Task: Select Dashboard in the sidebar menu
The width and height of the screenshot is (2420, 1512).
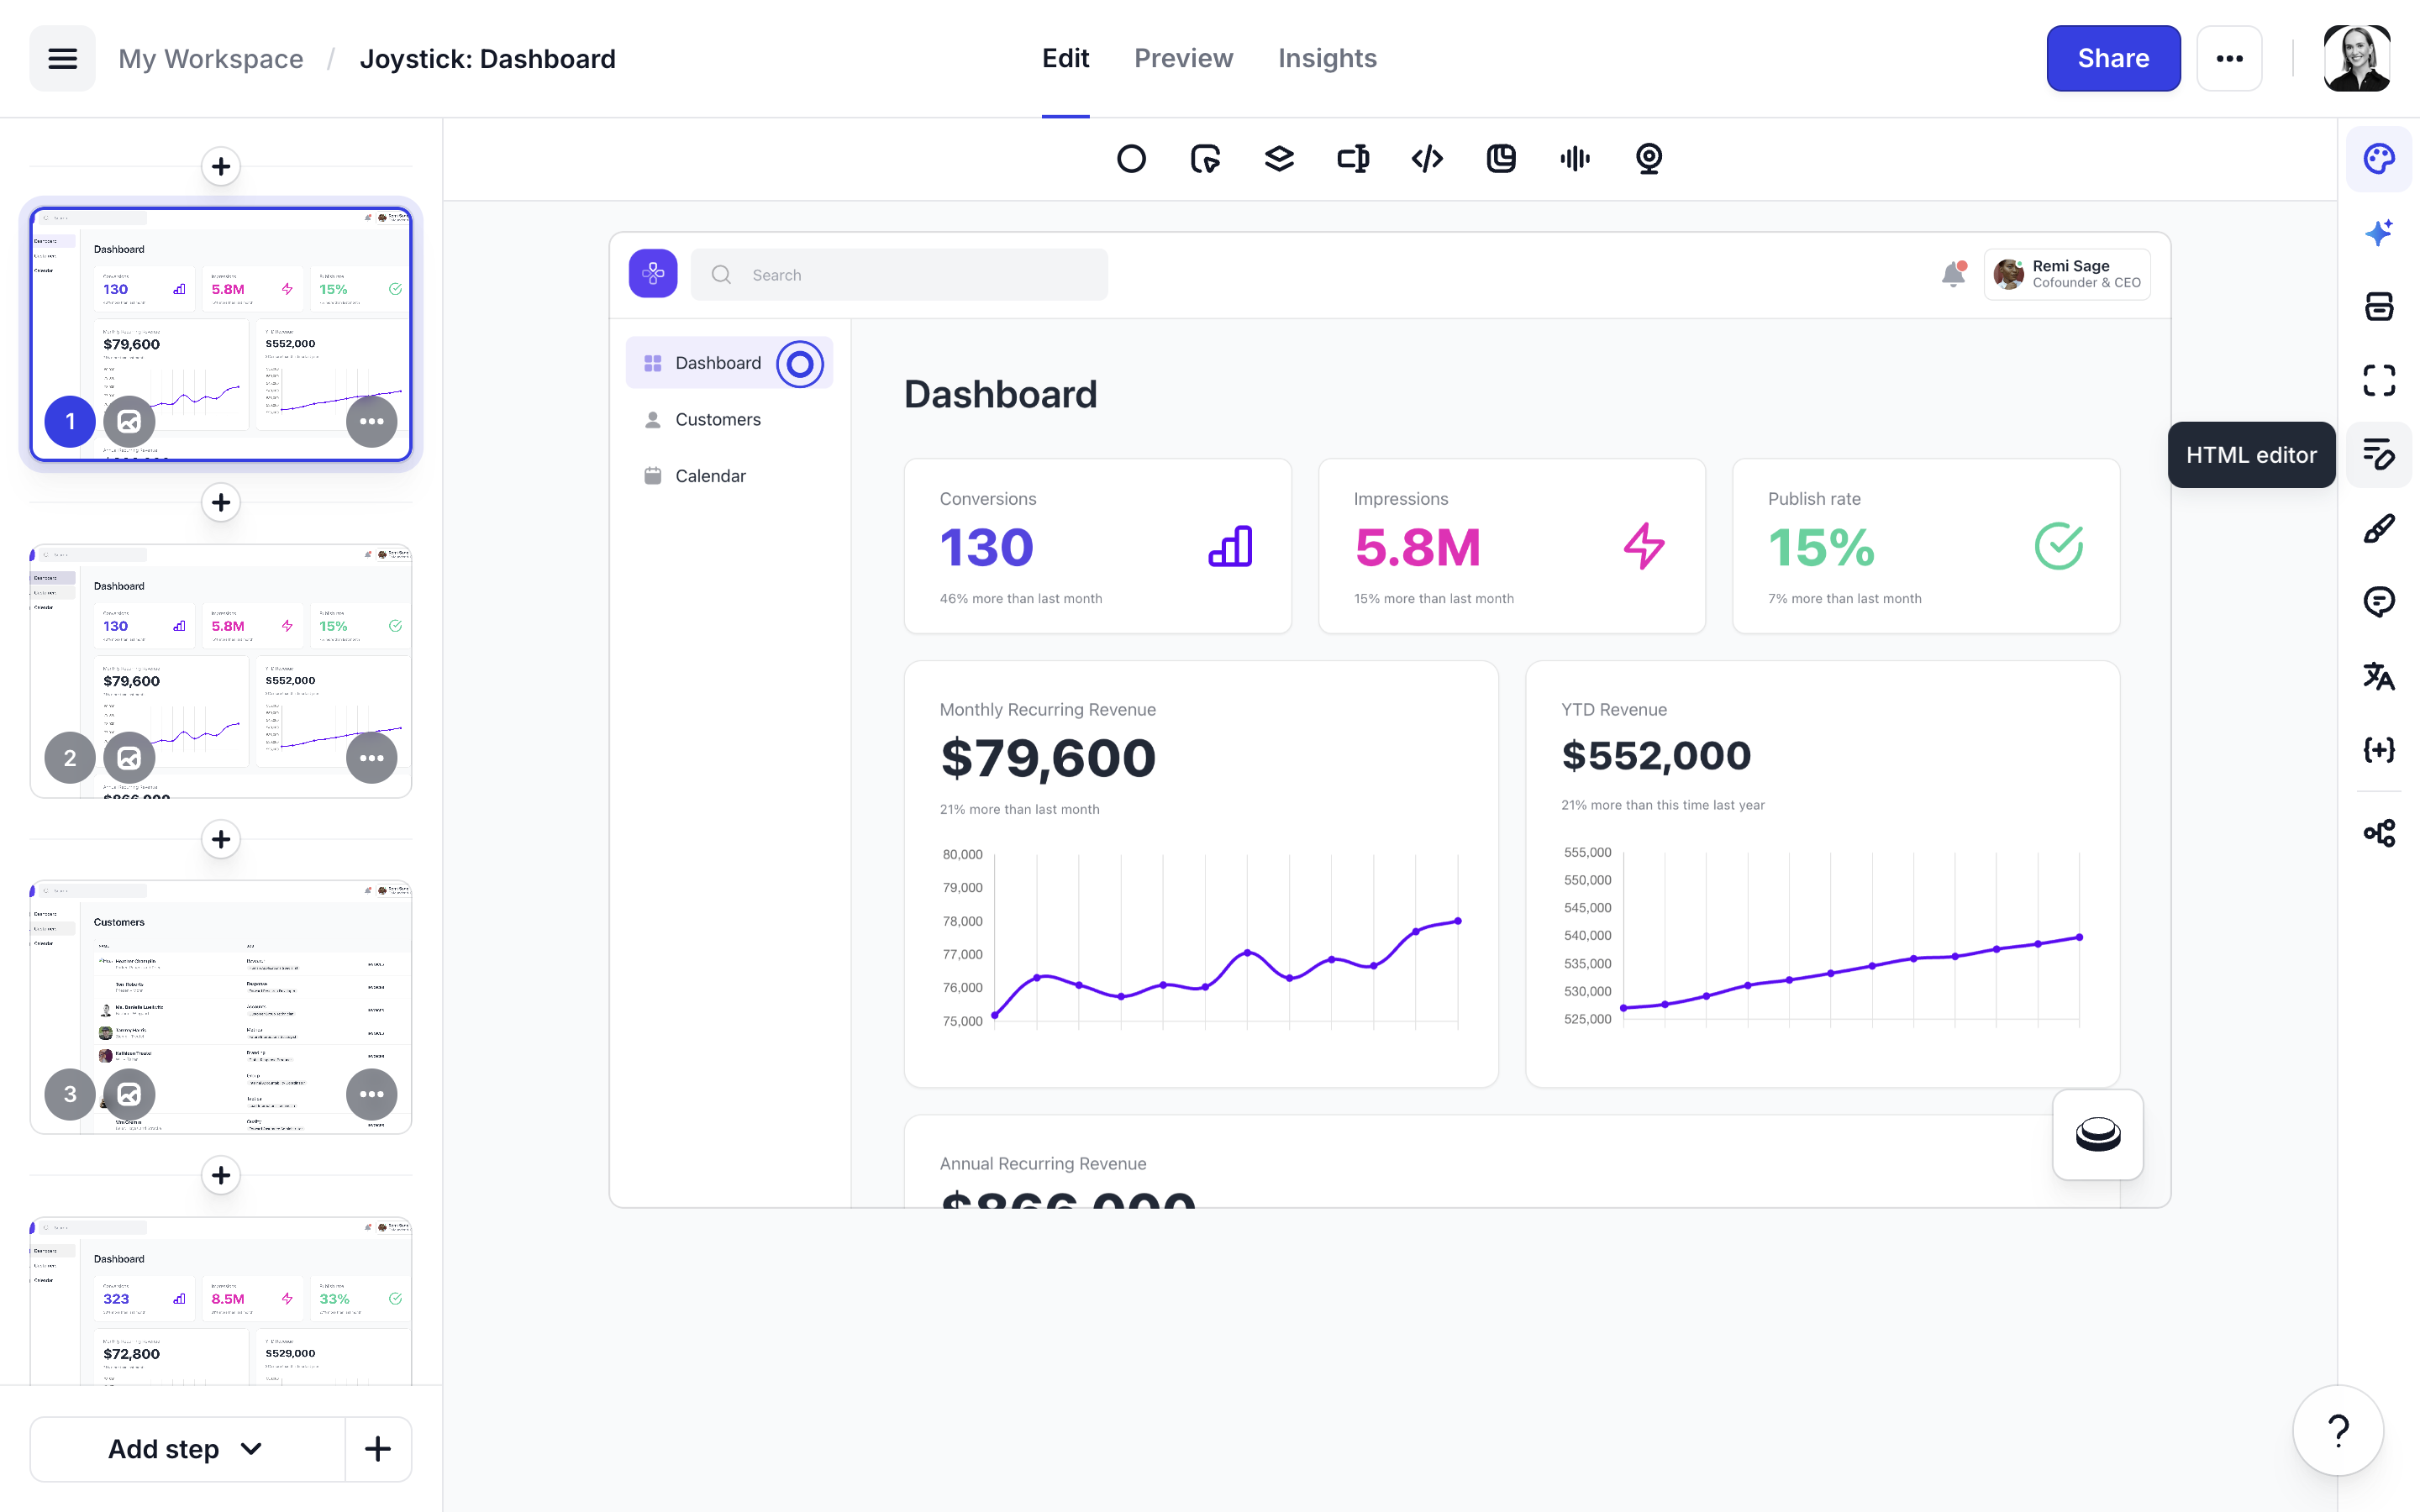Action: tap(729, 363)
